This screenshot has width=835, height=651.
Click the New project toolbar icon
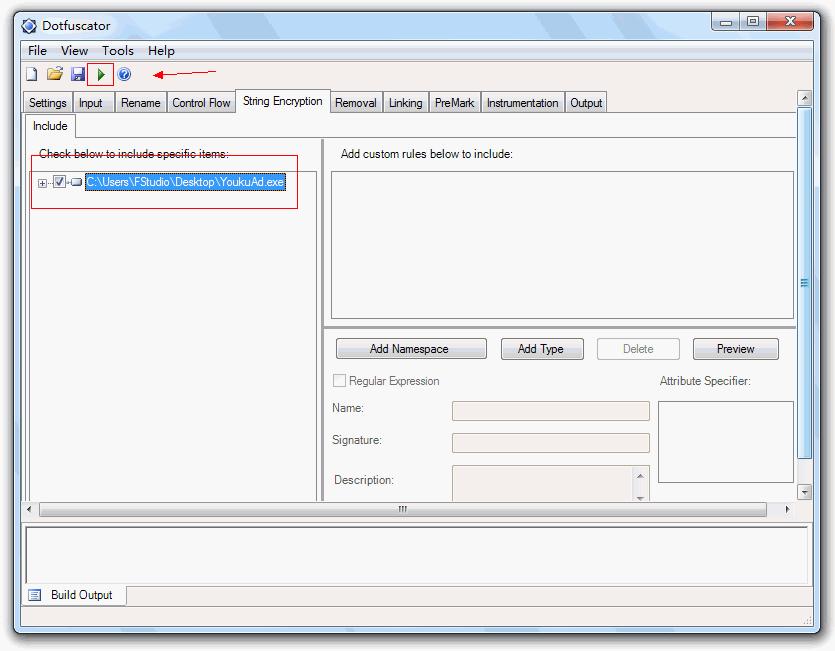click(x=31, y=74)
